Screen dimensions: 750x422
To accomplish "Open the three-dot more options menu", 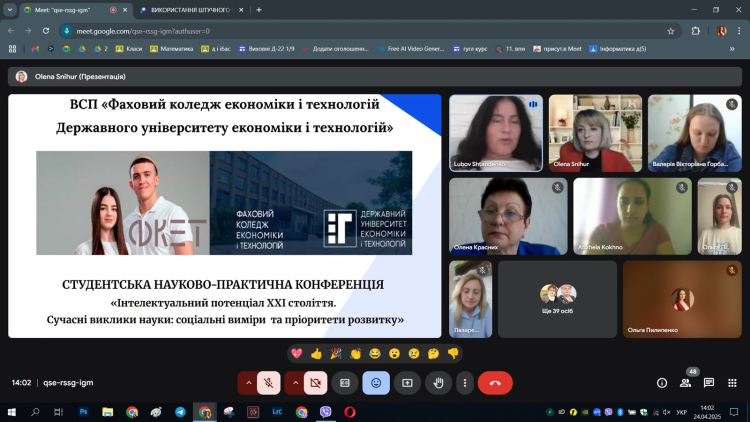I will 464,382.
